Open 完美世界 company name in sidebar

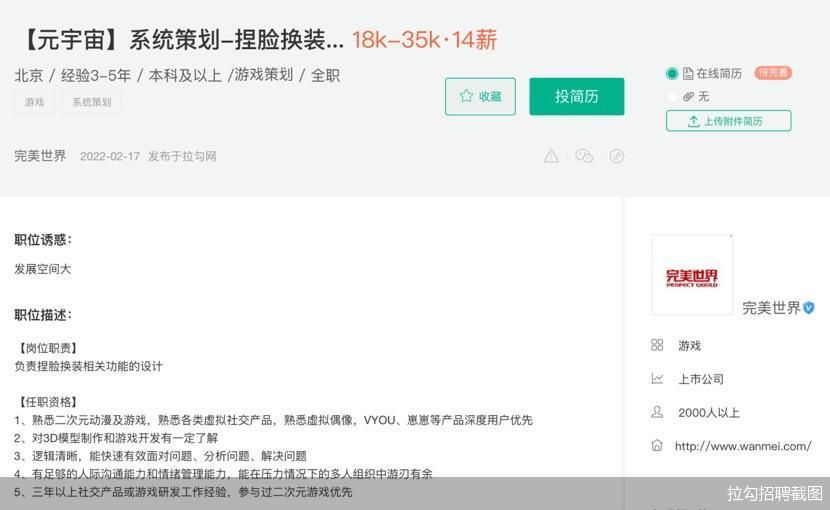click(x=771, y=308)
